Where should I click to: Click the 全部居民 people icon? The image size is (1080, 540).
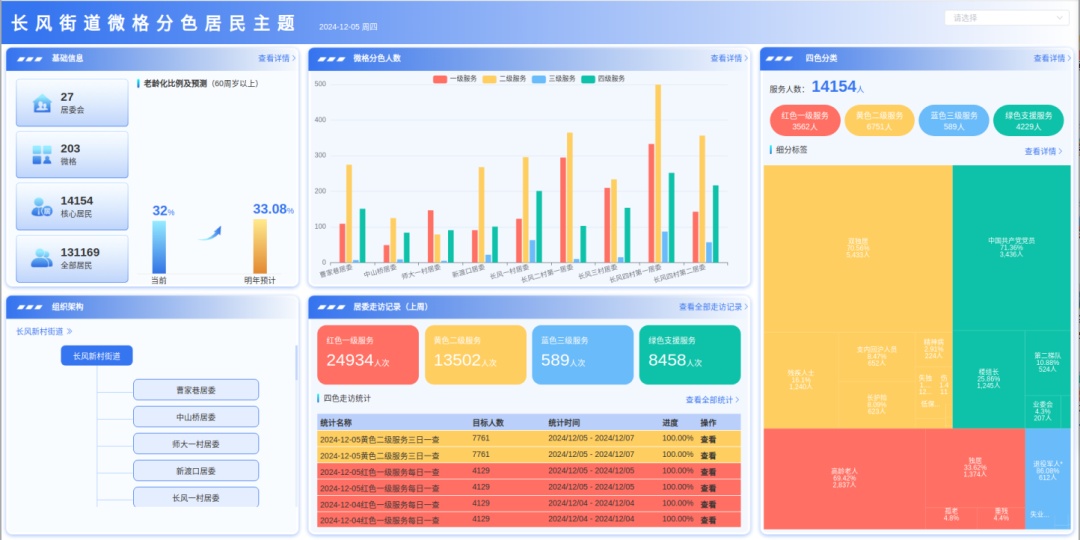tap(42, 258)
